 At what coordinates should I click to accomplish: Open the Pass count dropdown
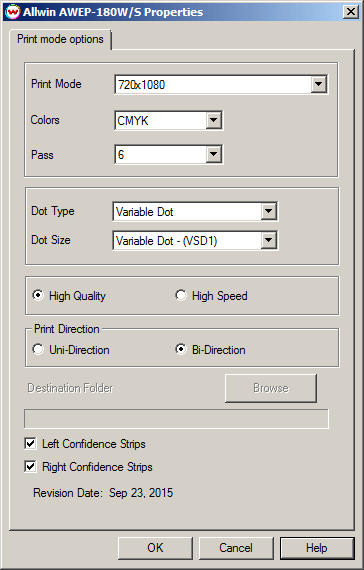(x=213, y=154)
